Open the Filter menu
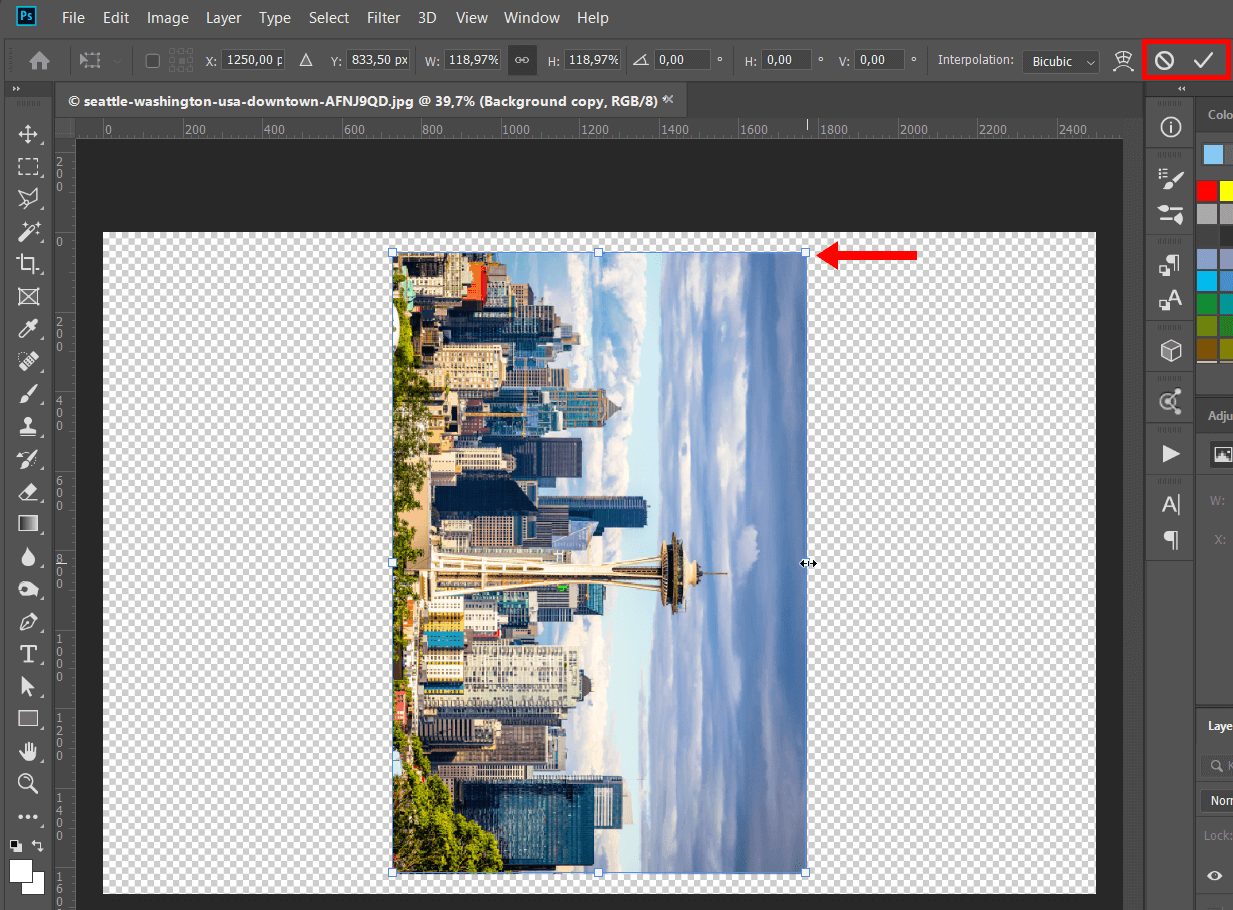Screen dimensions: 1233x910 (383, 17)
